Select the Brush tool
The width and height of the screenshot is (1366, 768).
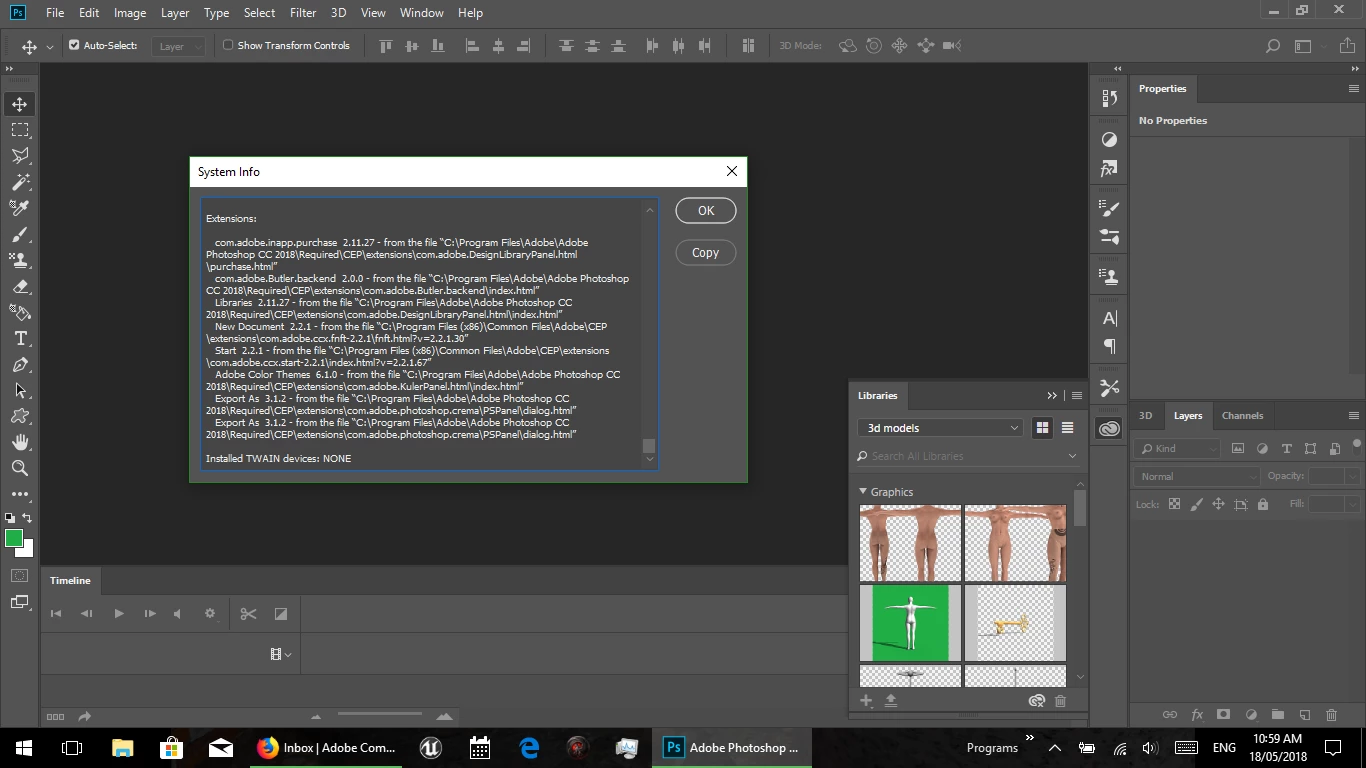(x=20, y=234)
